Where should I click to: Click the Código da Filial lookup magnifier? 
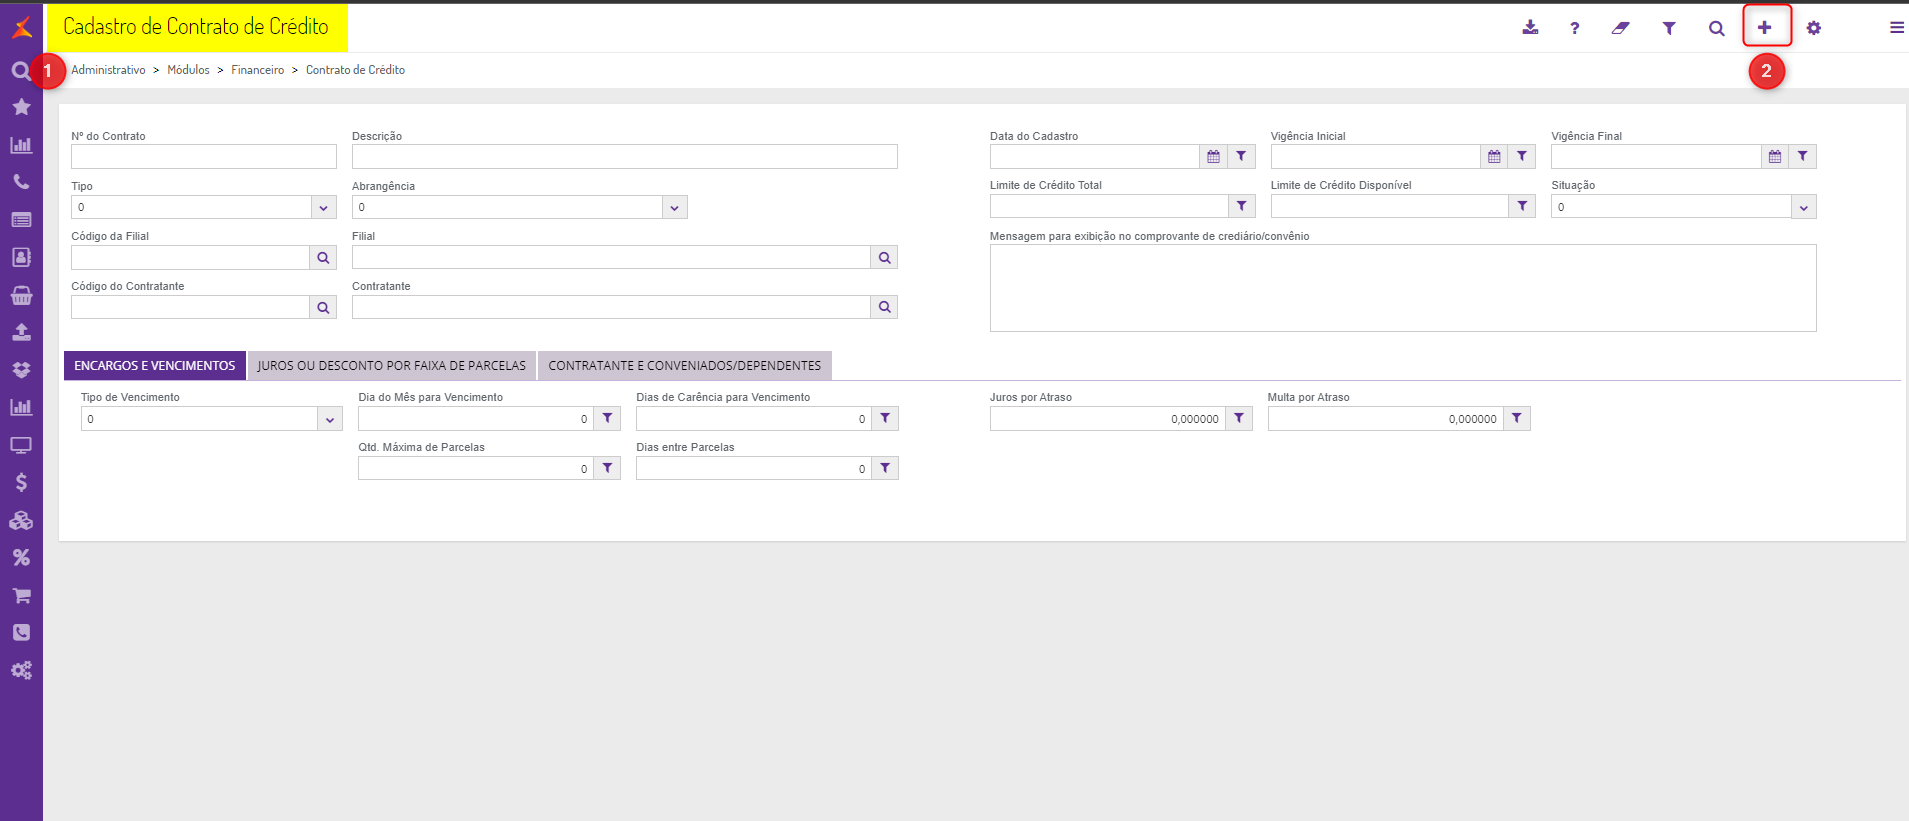pyautogui.click(x=323, y=257)
